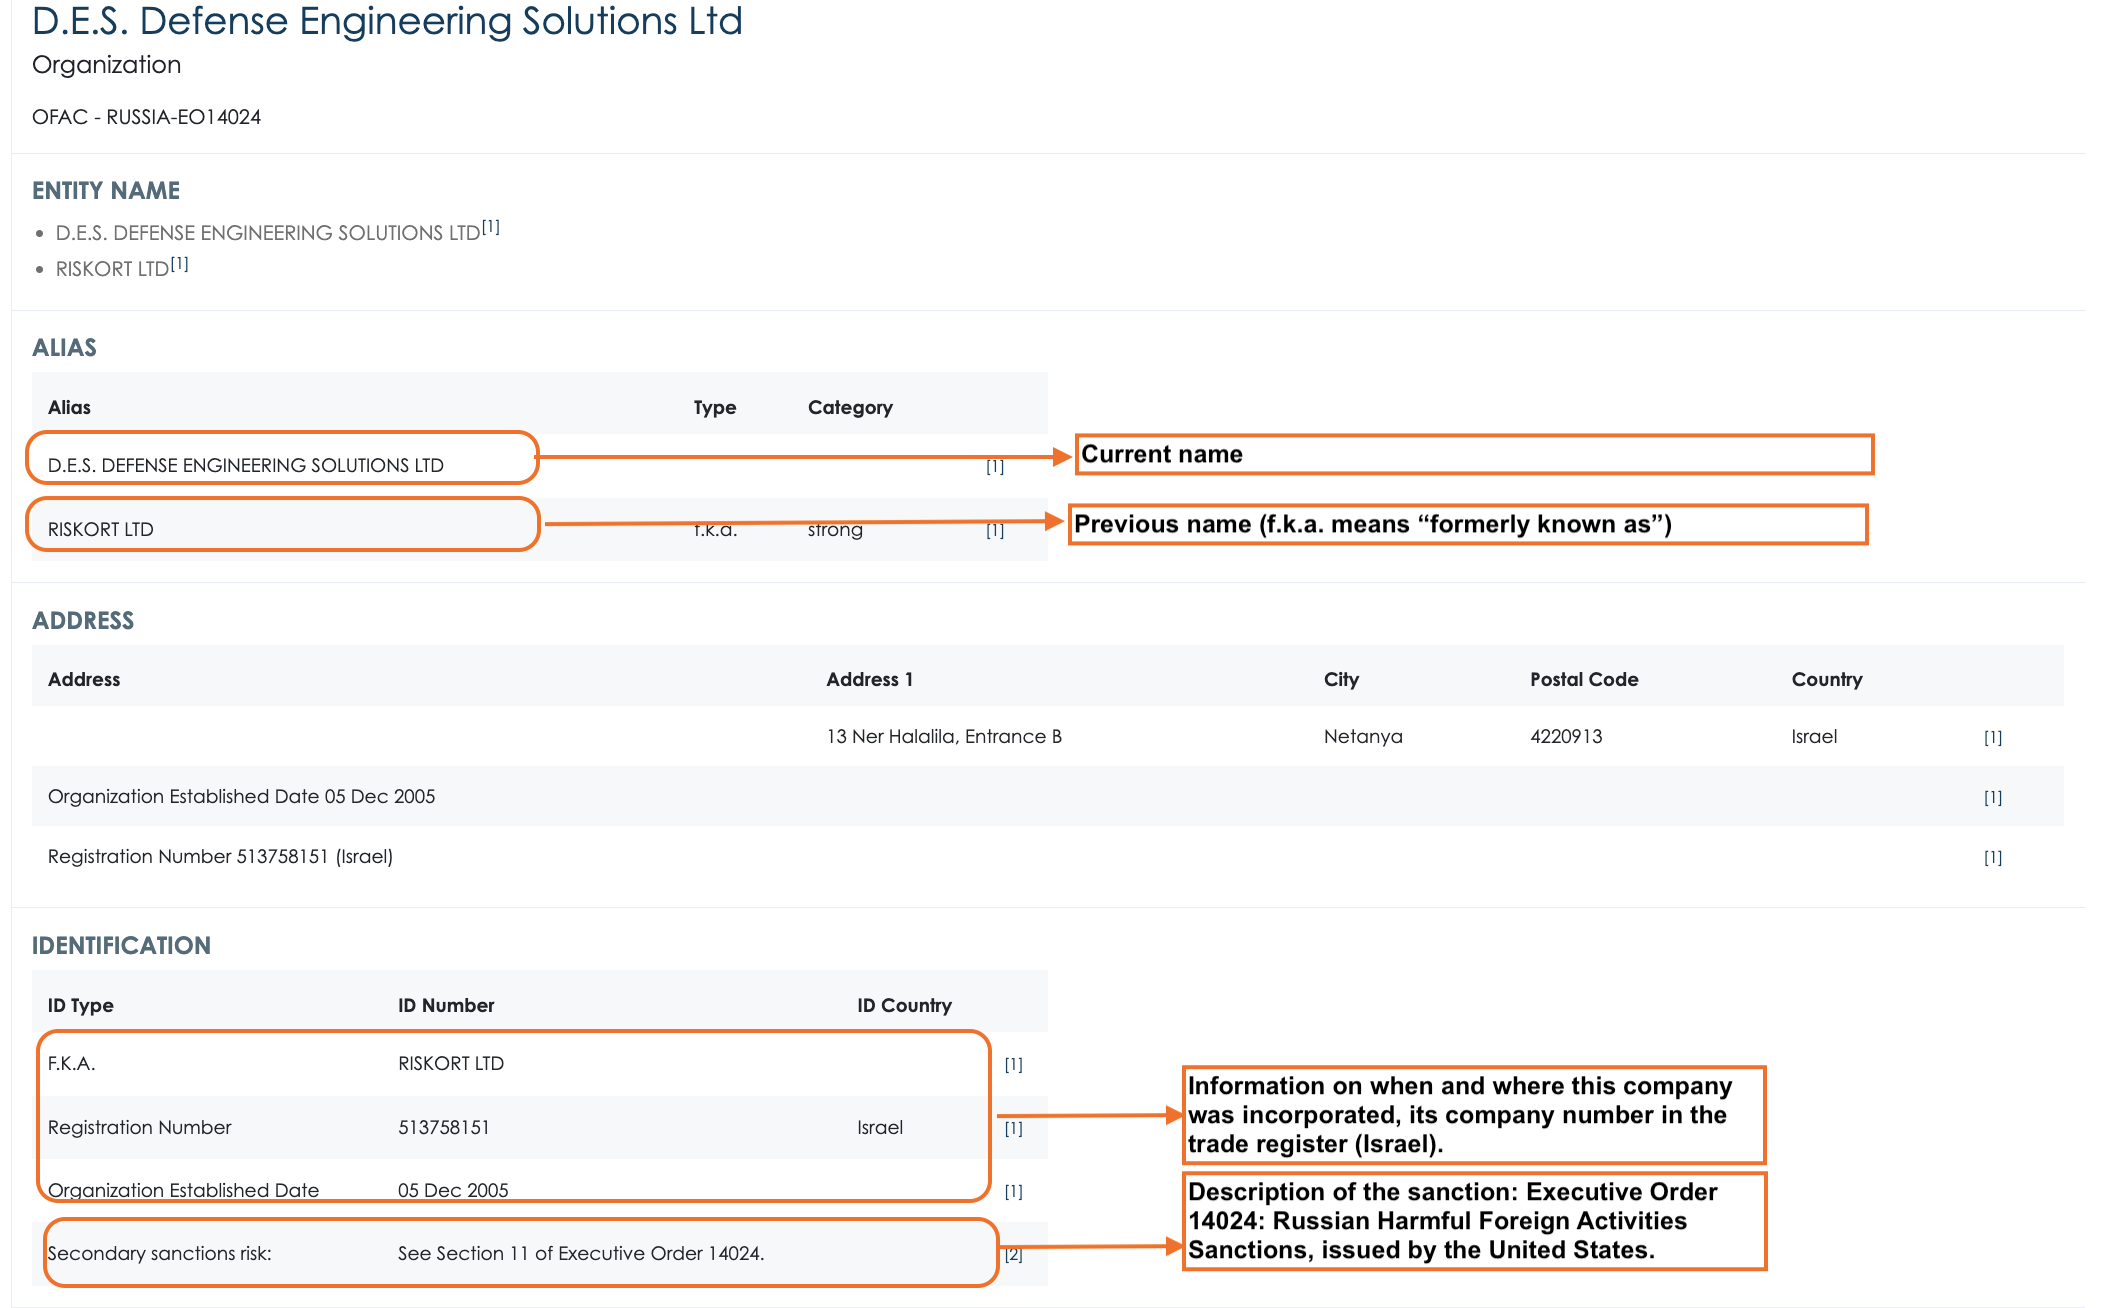This screenshot has height=1308, width=2110.
Task: Click the Executive Order 14024 description annotation
Action: tap(1474, 1221)
